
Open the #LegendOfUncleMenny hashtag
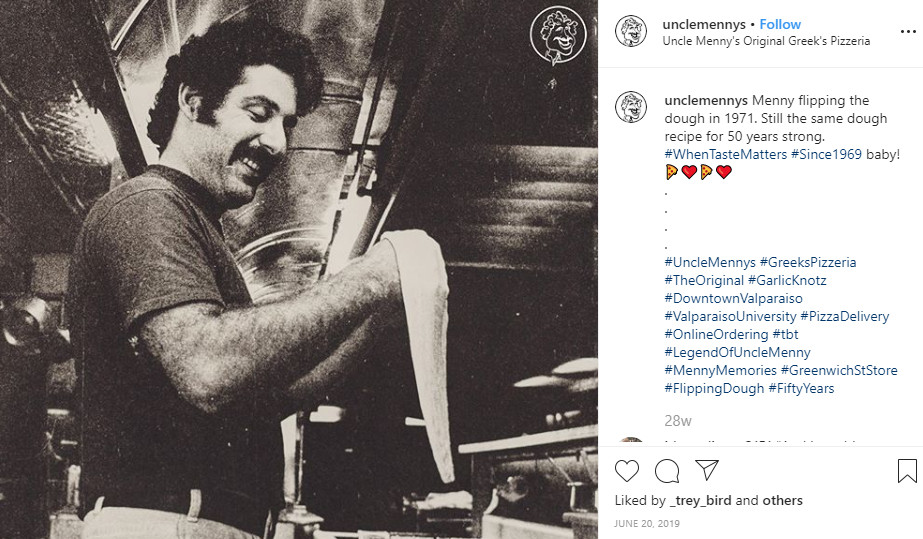coord(738,352)
